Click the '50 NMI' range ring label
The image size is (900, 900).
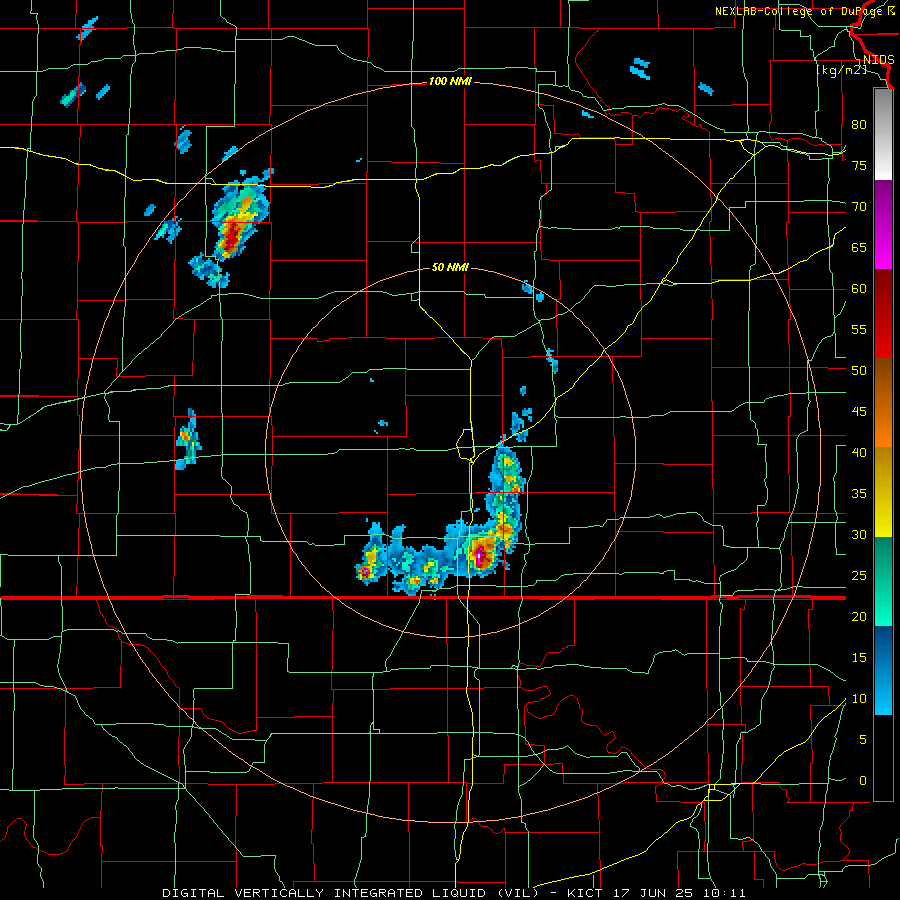(450, 267)
